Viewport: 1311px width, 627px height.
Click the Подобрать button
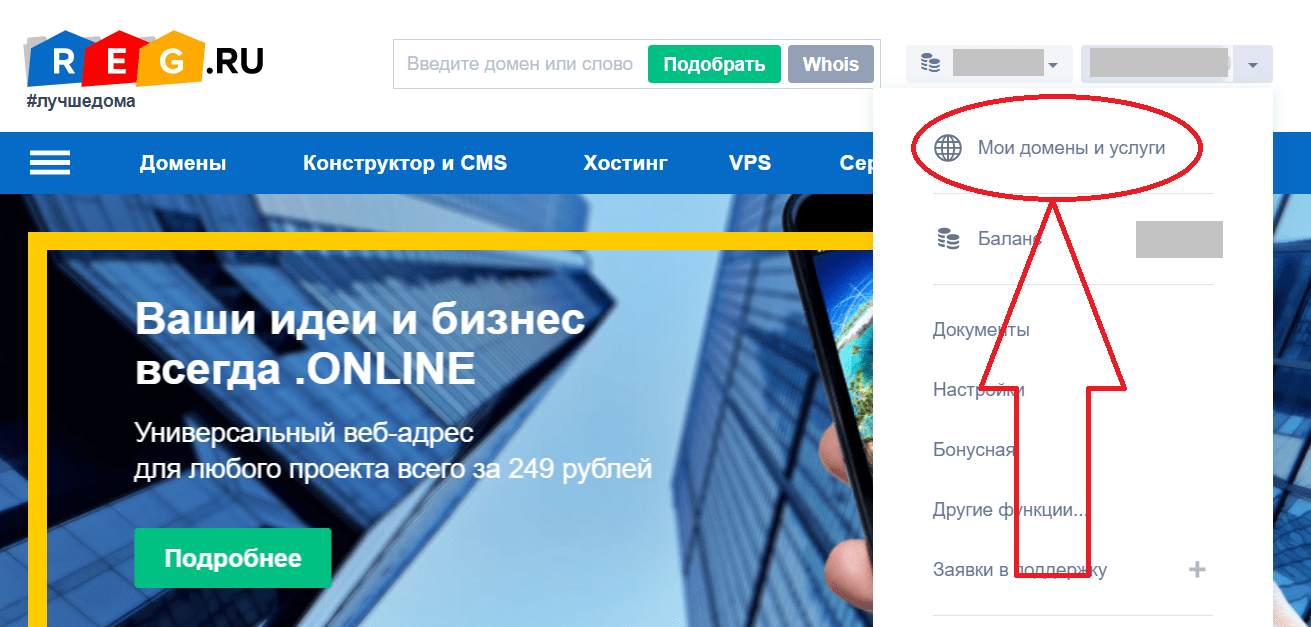(x=714, y=64)
